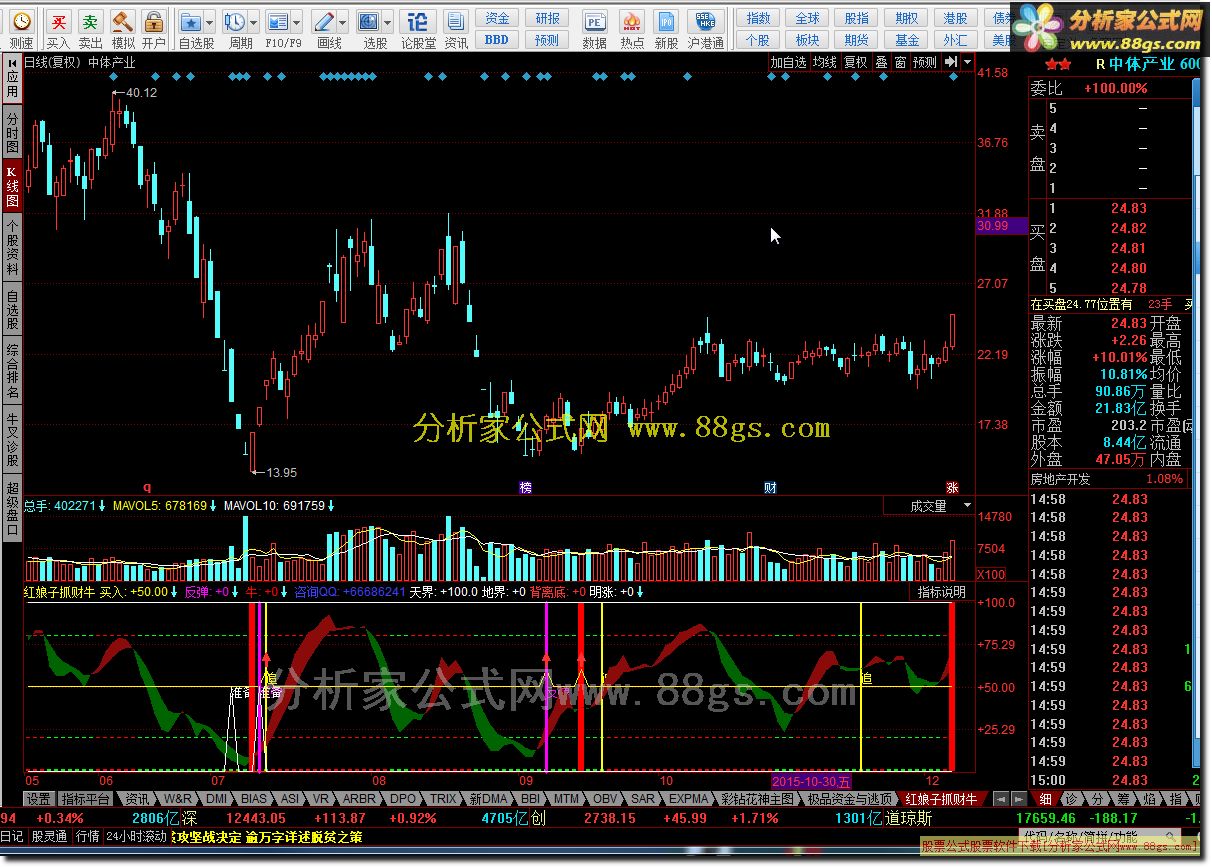Click the 自选股 star folder icon
Image resolution: width=1212 pixels, height=867 pixels.
point(191,20)
